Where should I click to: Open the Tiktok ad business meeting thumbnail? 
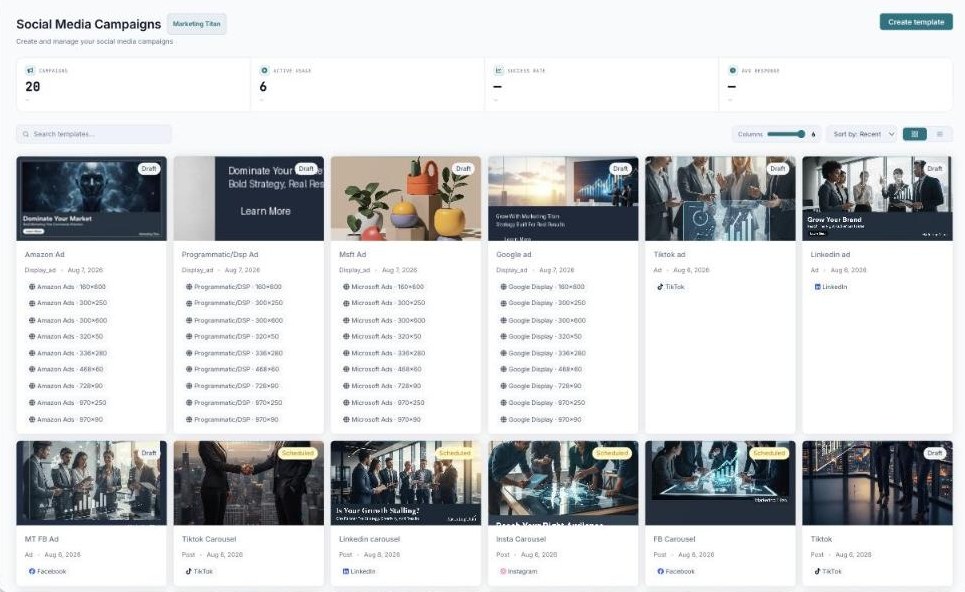click(720, 199)
